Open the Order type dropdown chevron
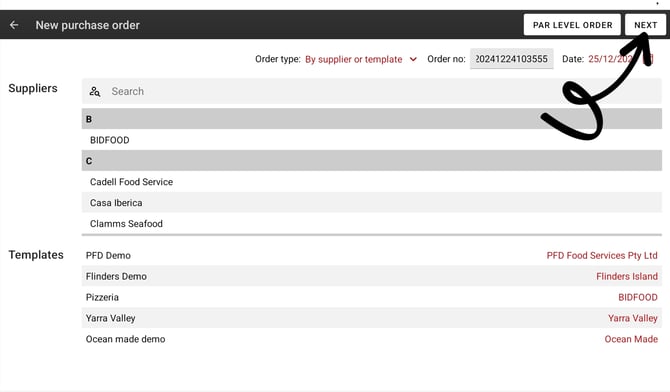The image size is (670, 392). click(413, 59)
